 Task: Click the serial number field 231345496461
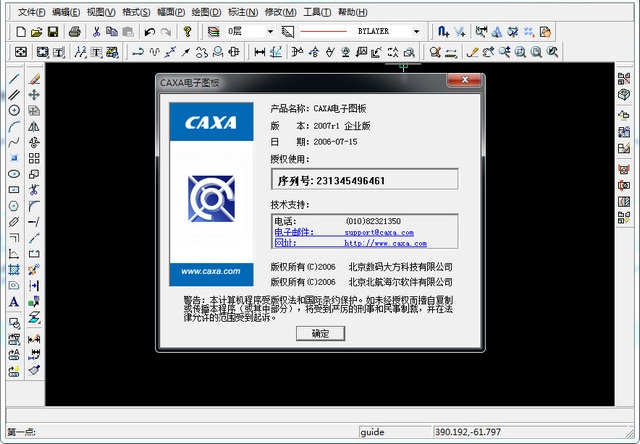(x=364, y=180)
